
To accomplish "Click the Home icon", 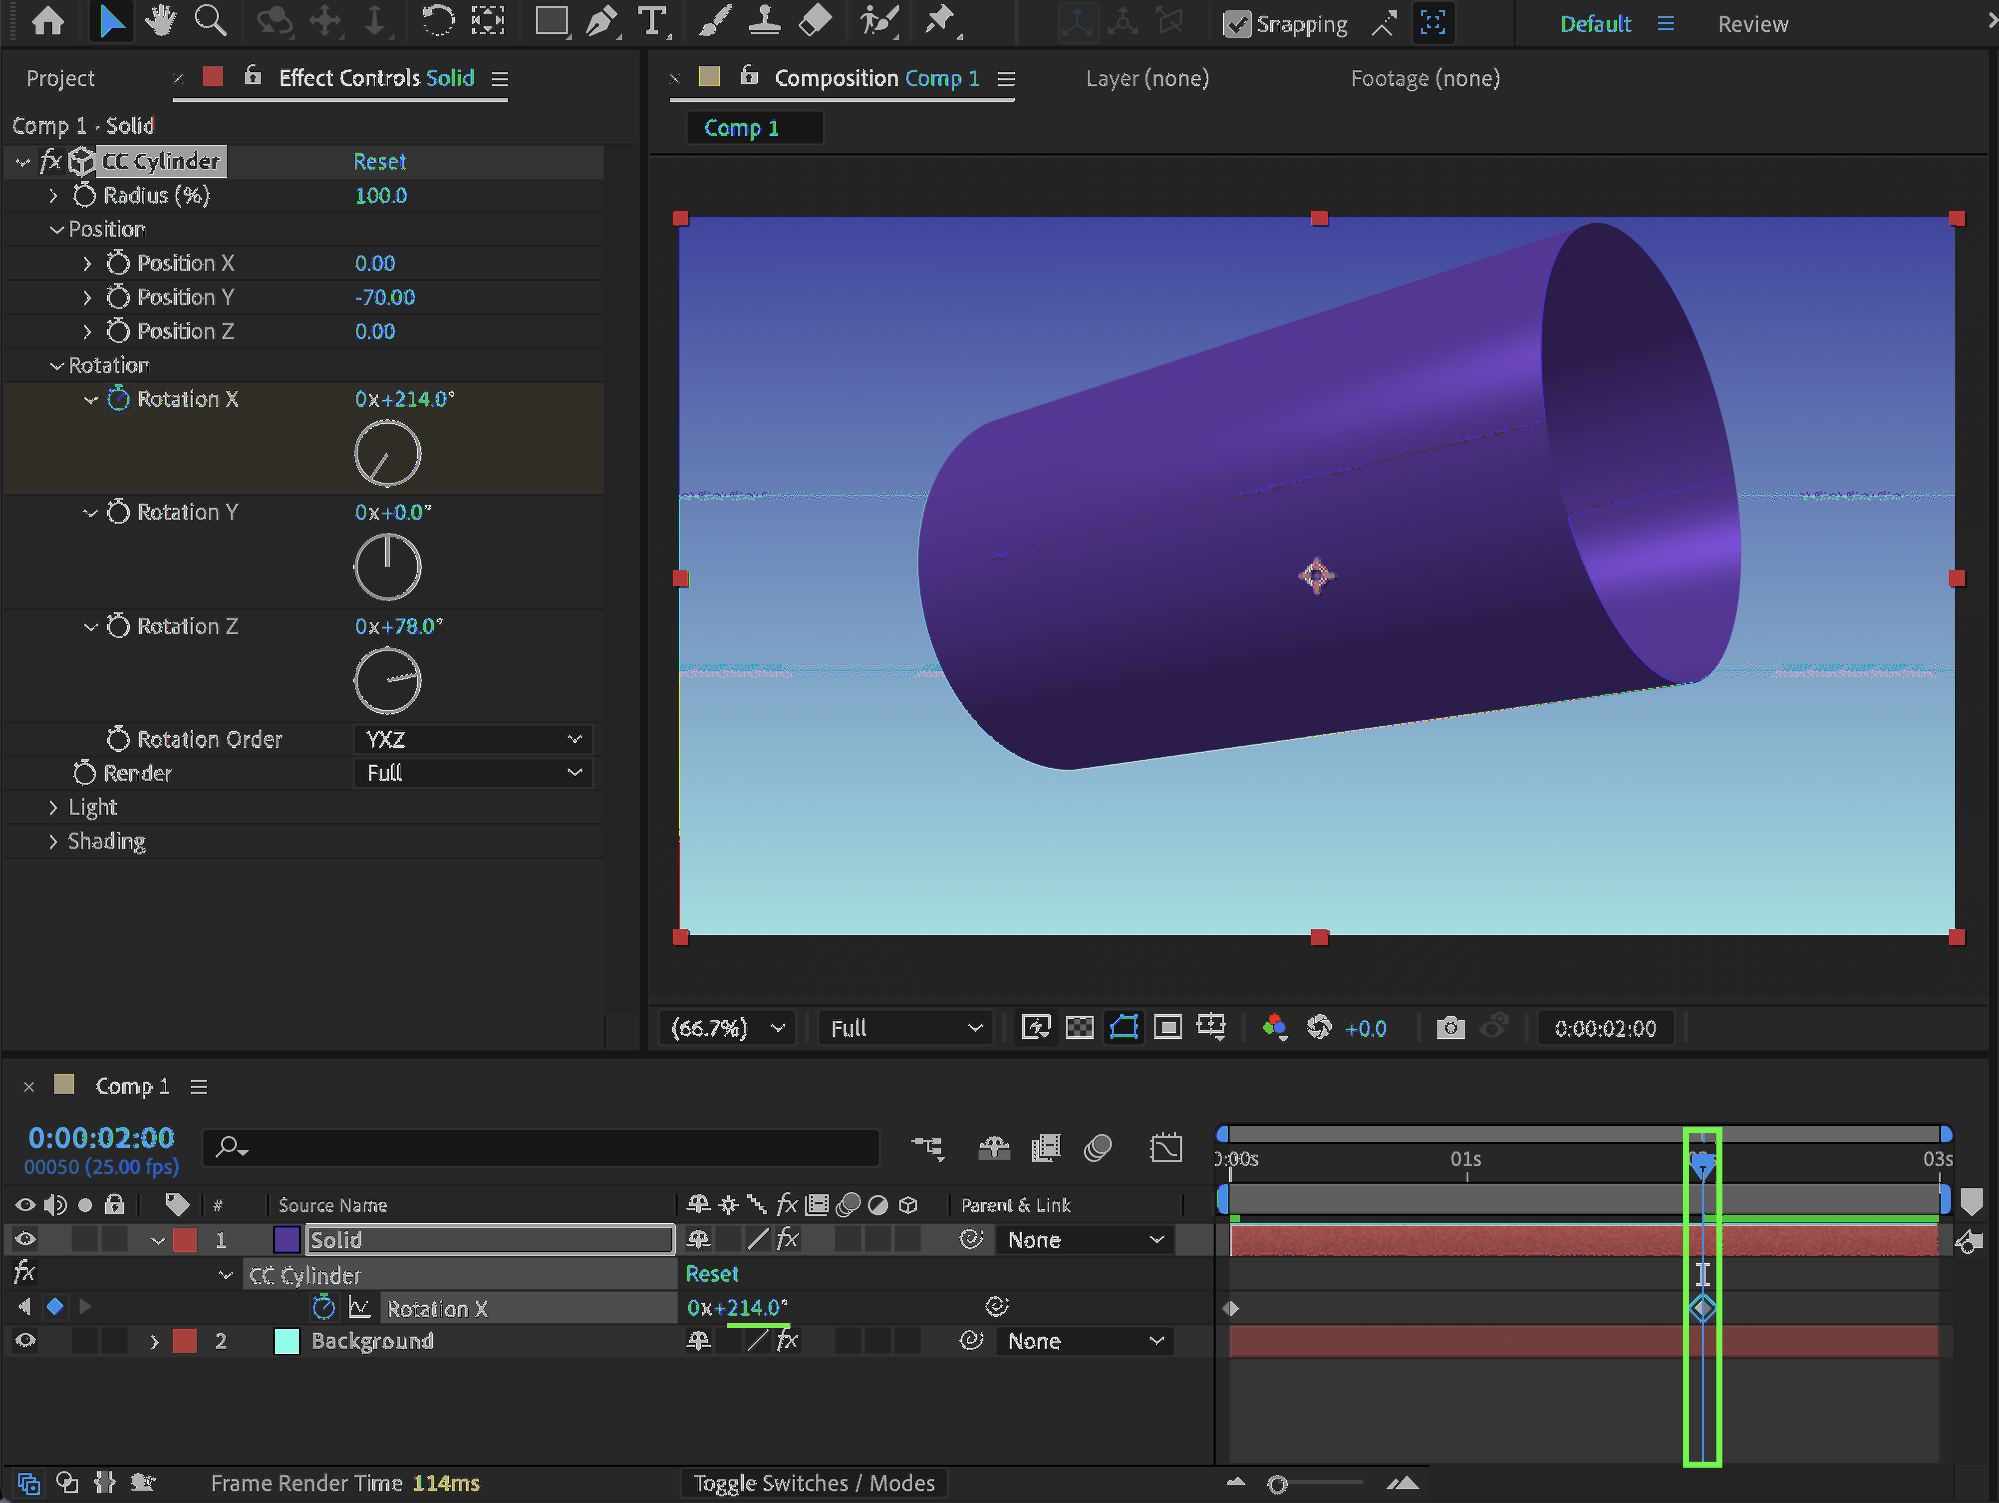I will coord(48,21).
